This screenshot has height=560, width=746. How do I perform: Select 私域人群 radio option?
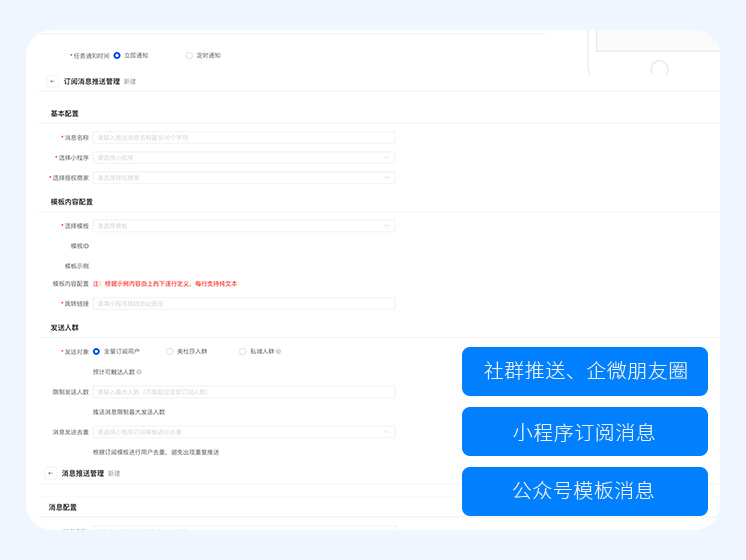tap(242, 352)
